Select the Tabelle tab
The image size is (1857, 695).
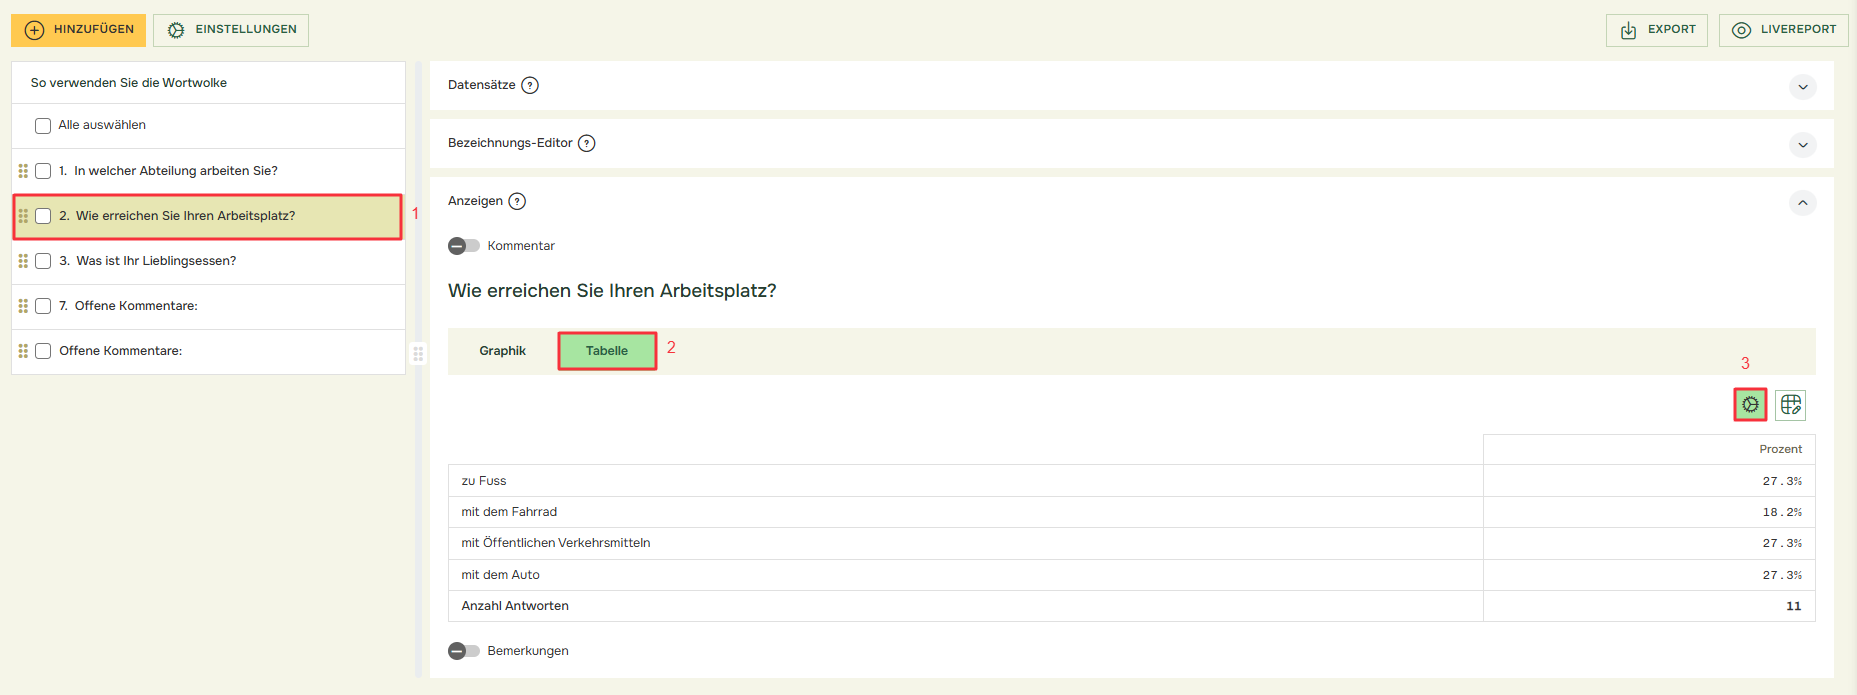(607, 351)
